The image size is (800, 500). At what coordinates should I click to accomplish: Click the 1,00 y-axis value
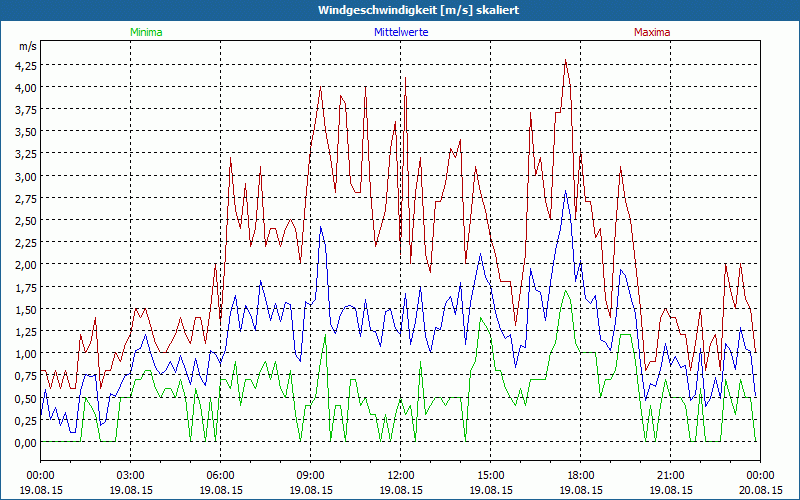point(26,354)
